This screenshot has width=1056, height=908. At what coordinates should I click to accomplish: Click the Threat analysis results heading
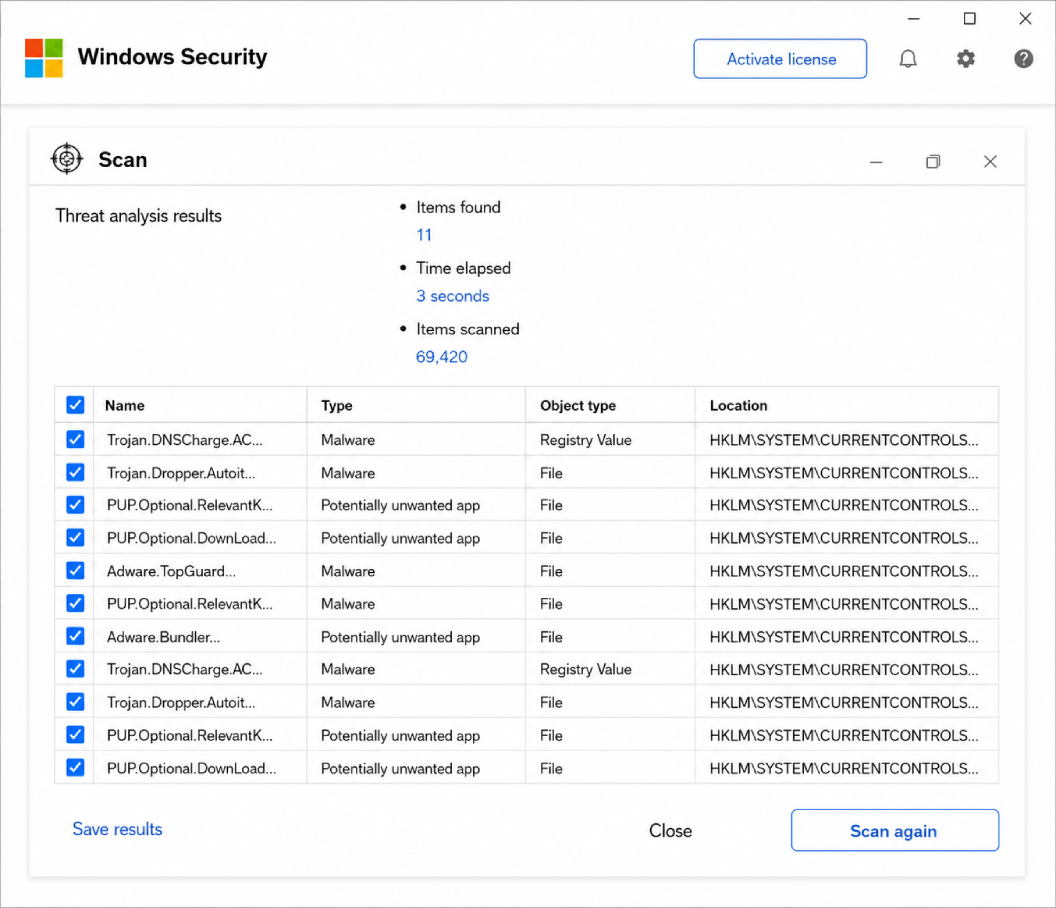[x=138, y=216]
